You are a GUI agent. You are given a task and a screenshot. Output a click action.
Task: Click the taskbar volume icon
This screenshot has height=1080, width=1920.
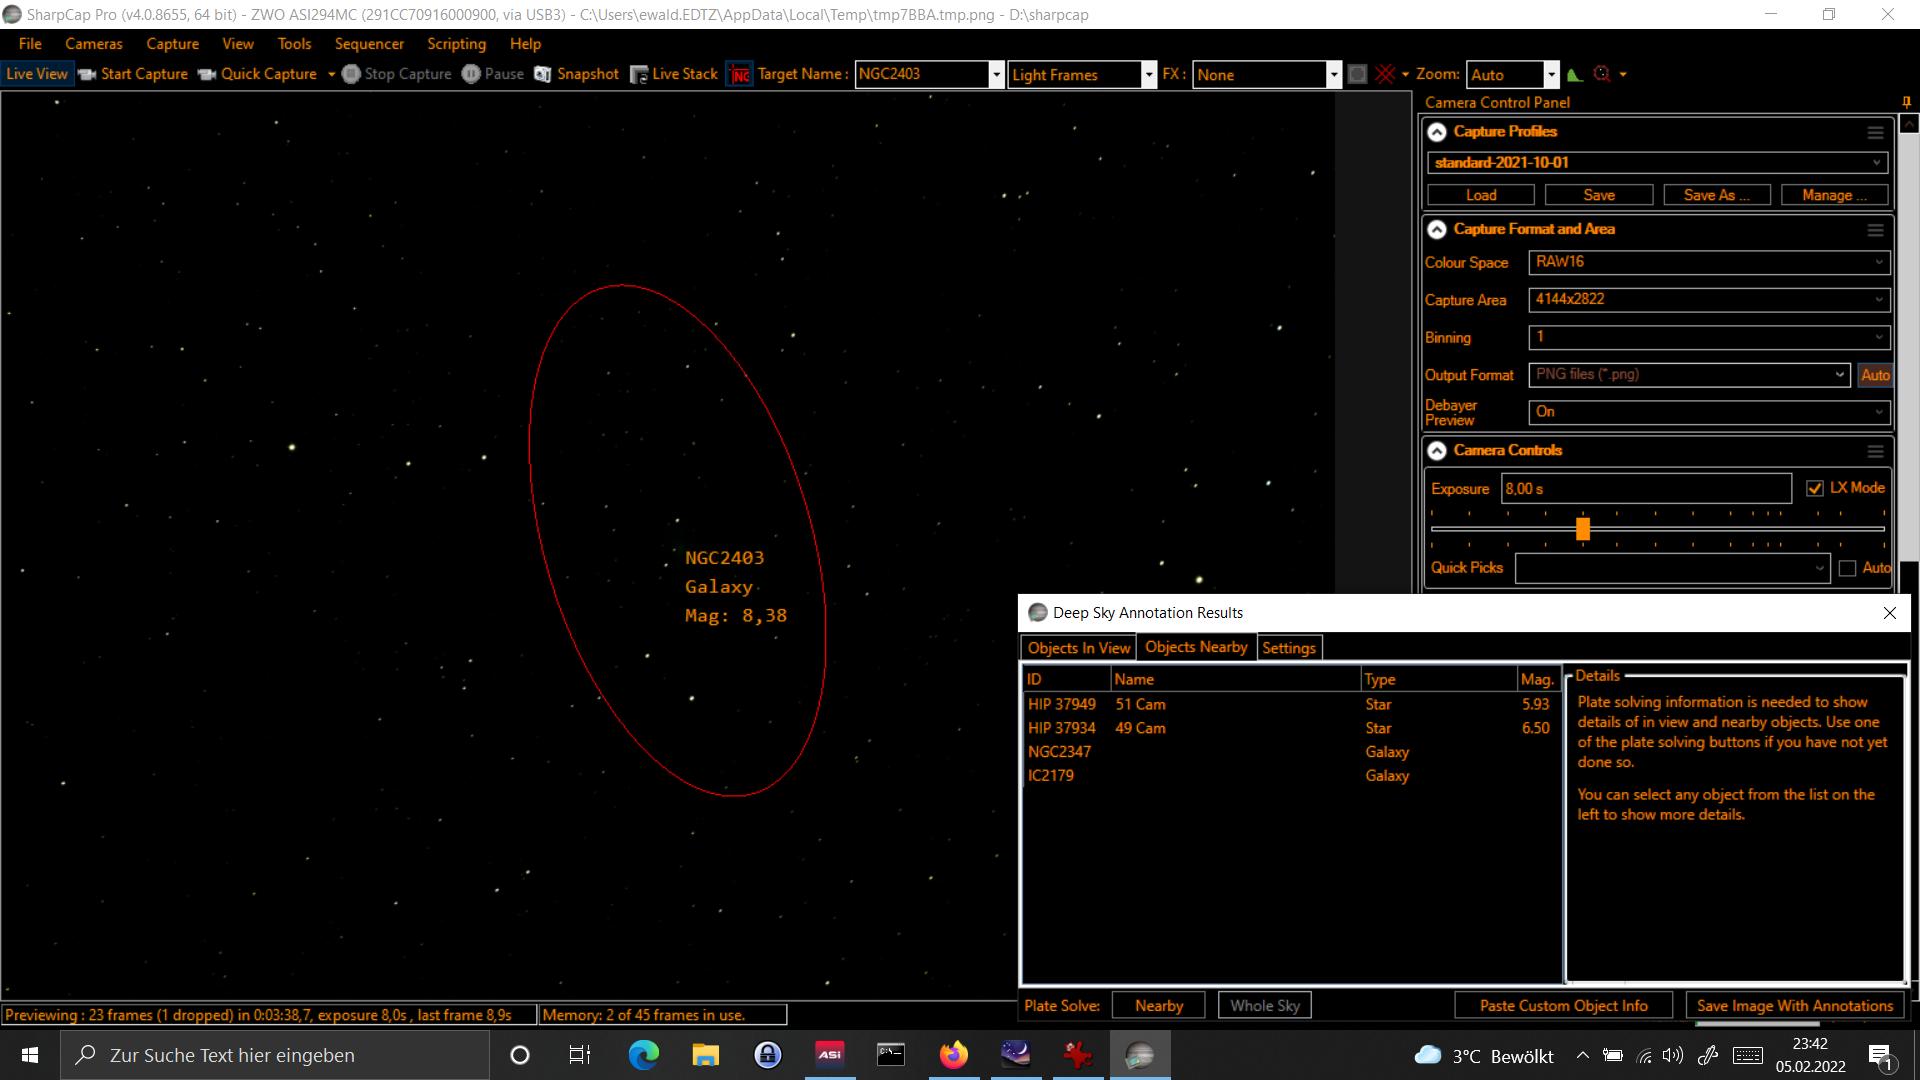click(x=1672, y=1055)
